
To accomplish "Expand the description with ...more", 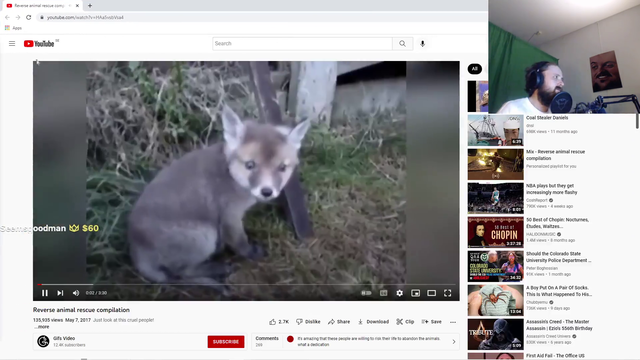I will pos(41,327).
